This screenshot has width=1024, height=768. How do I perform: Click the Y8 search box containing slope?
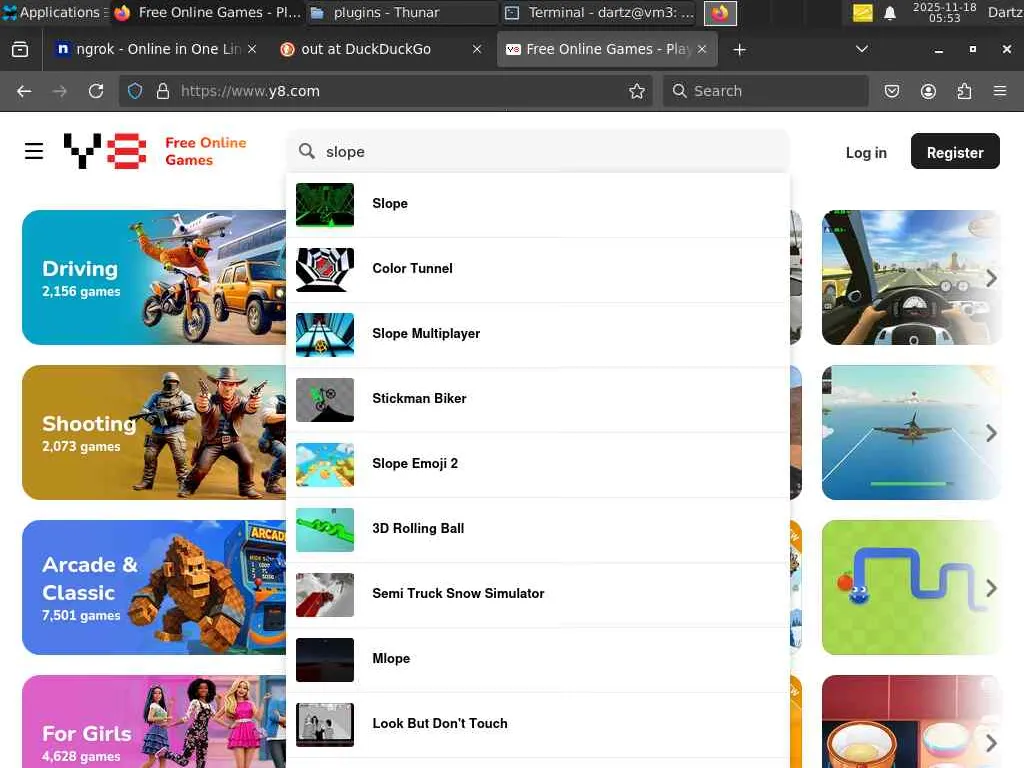point(537,152)
